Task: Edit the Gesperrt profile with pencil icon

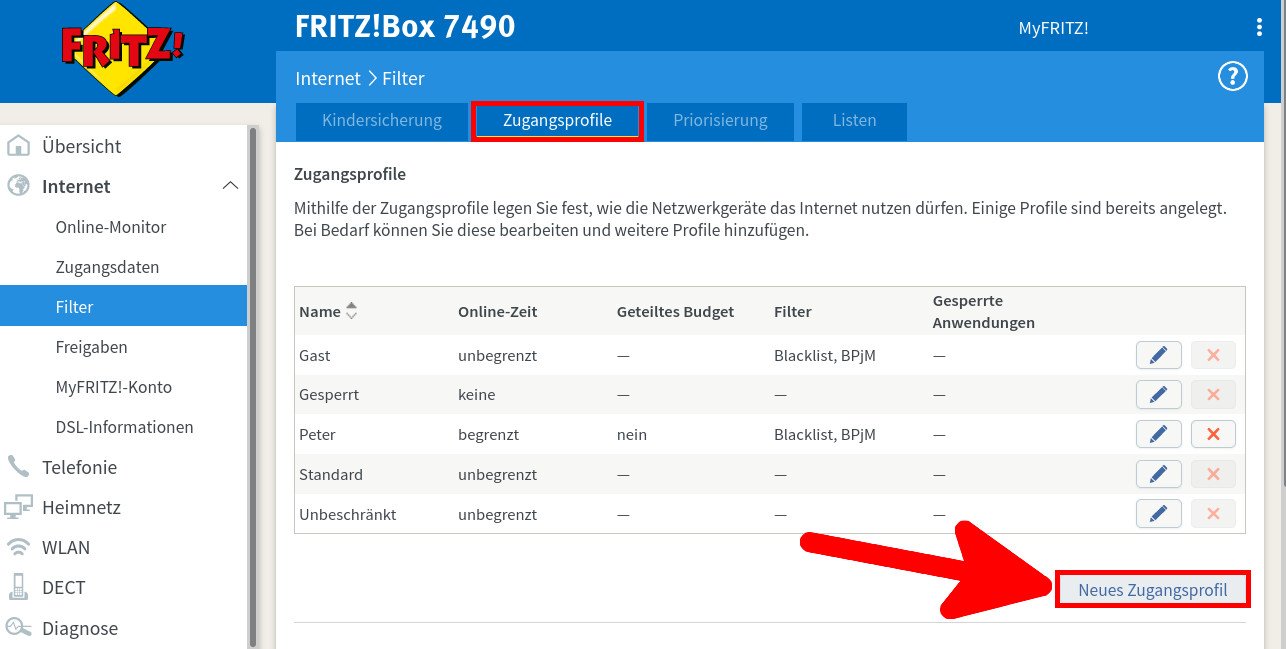Action: click(x=1159, y=395)
